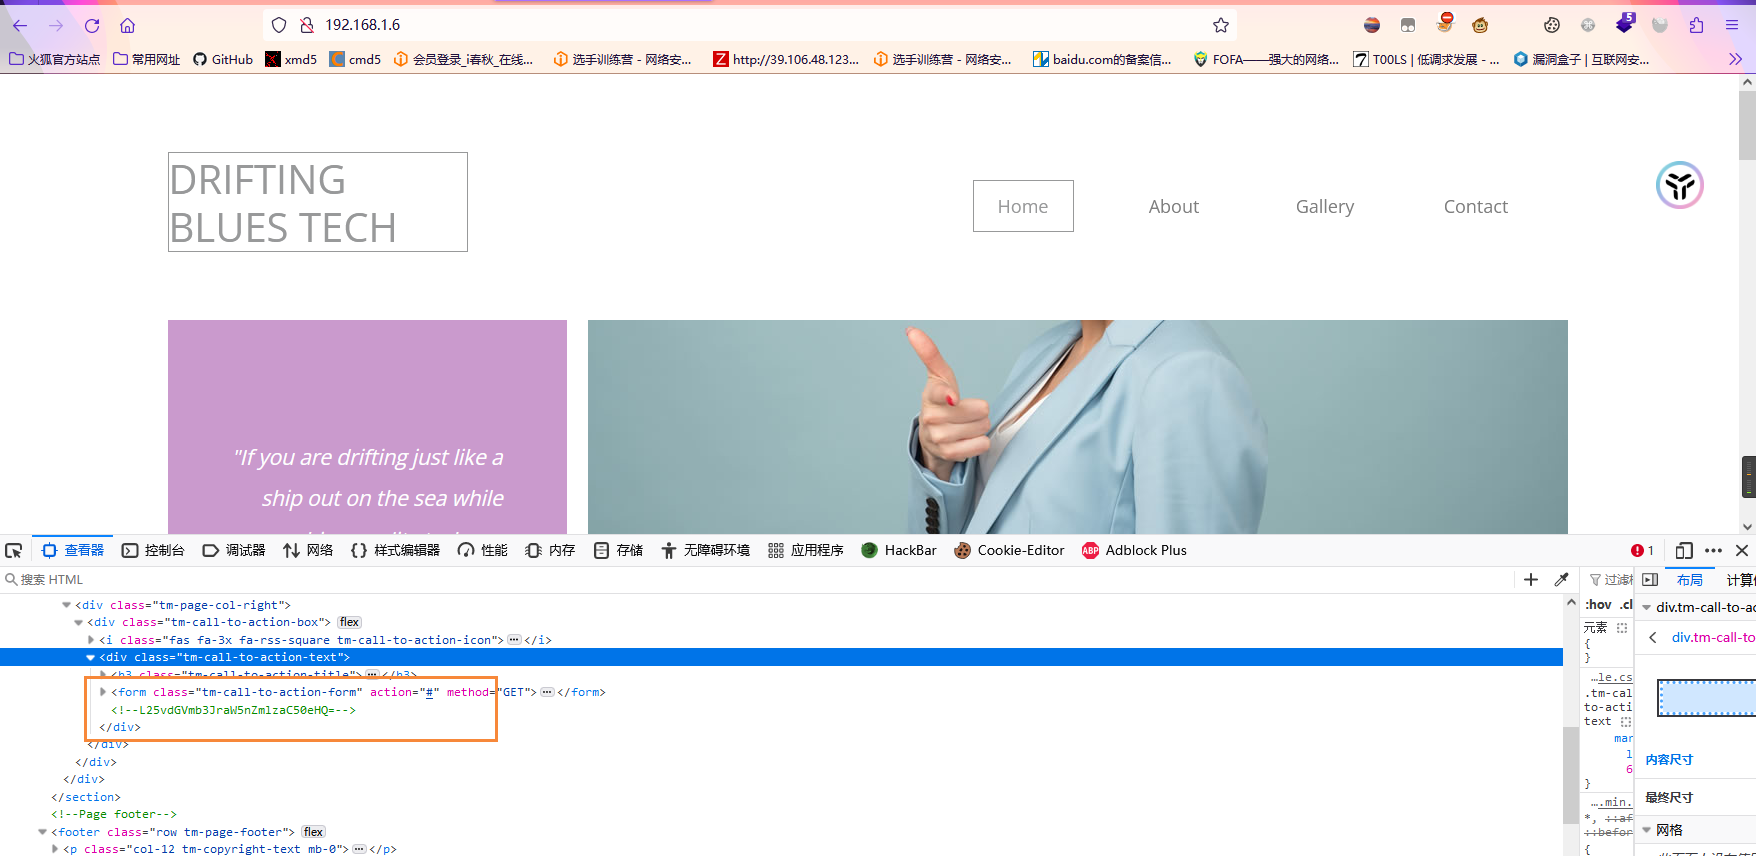This screenshot has width=1756, height=856.
Task: Show more bookmarks with the chevron
Action: 1735,59
